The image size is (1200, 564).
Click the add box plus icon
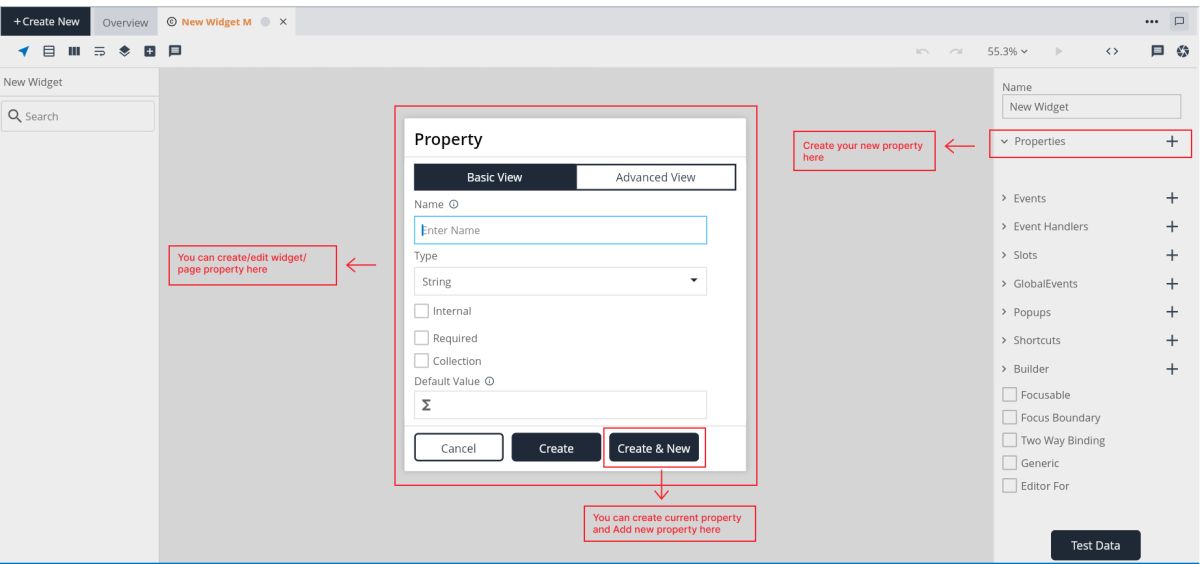click(x=150, y=51)
